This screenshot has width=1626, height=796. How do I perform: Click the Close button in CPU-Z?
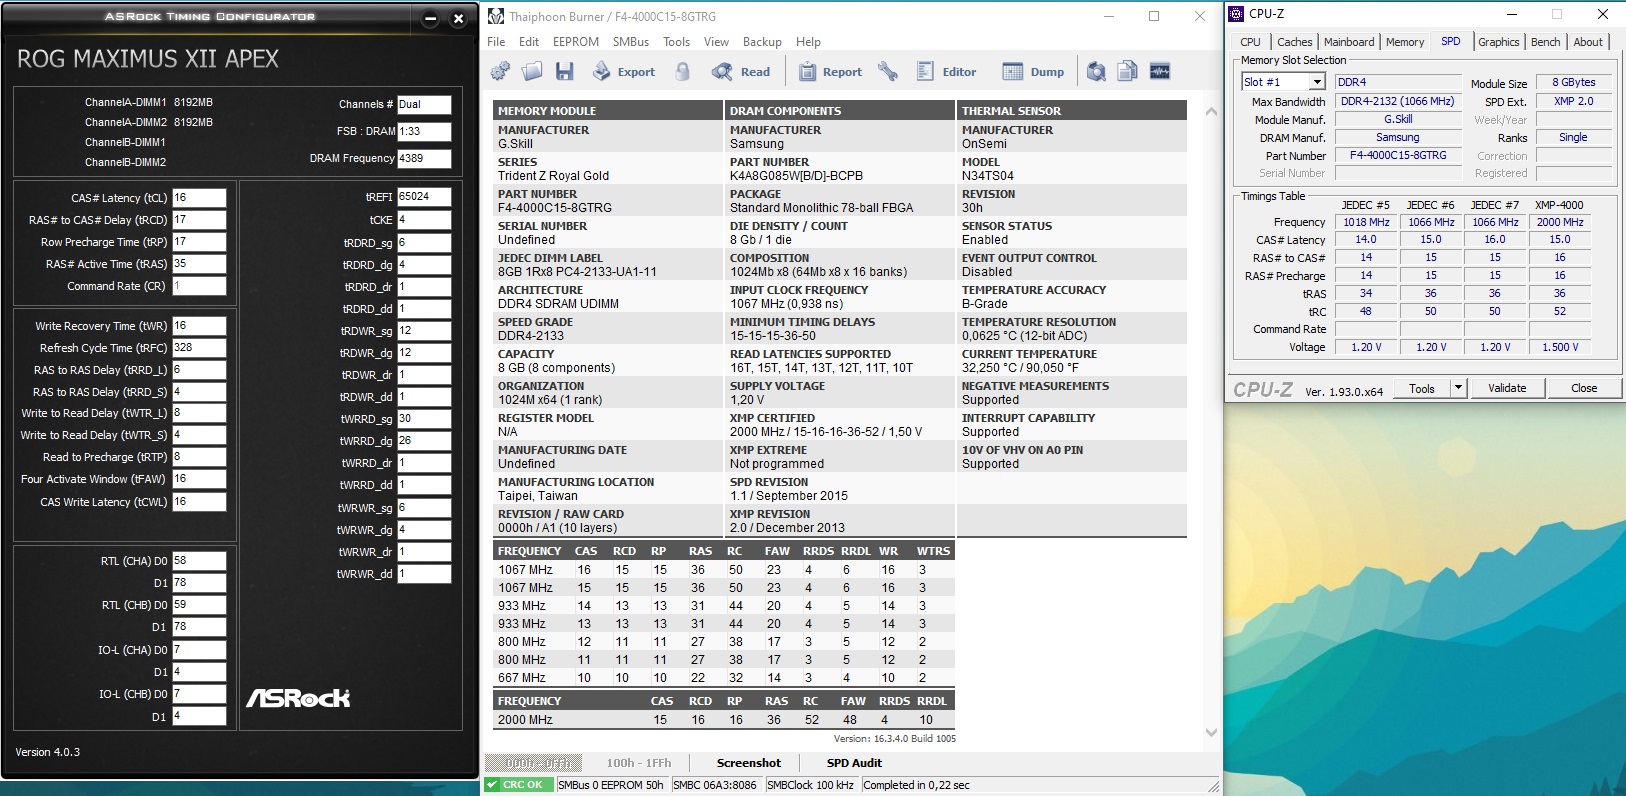1584,388
